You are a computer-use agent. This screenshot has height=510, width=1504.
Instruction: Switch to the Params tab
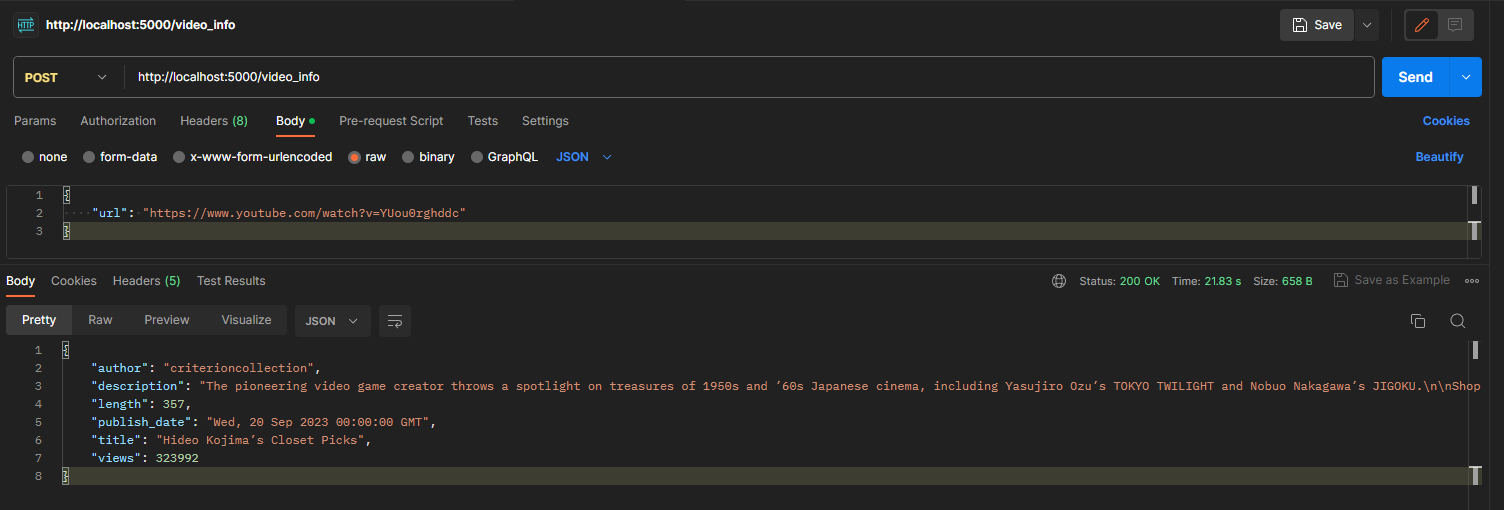pyautogui.click(x=35, y=121)
